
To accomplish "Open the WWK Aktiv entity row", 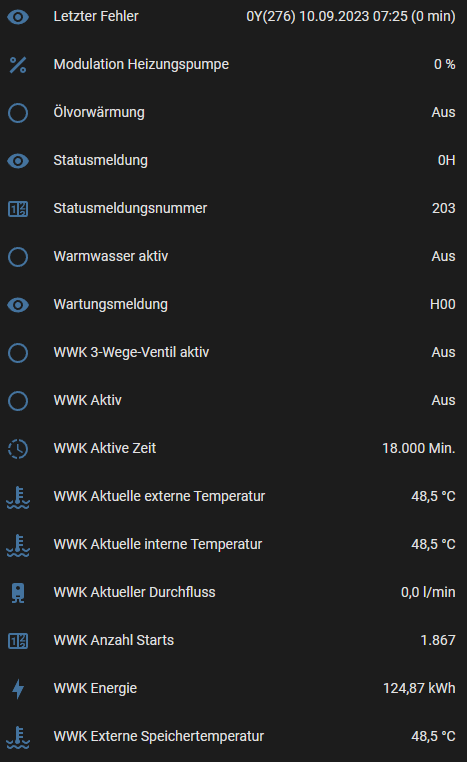I will pos(233,400).
